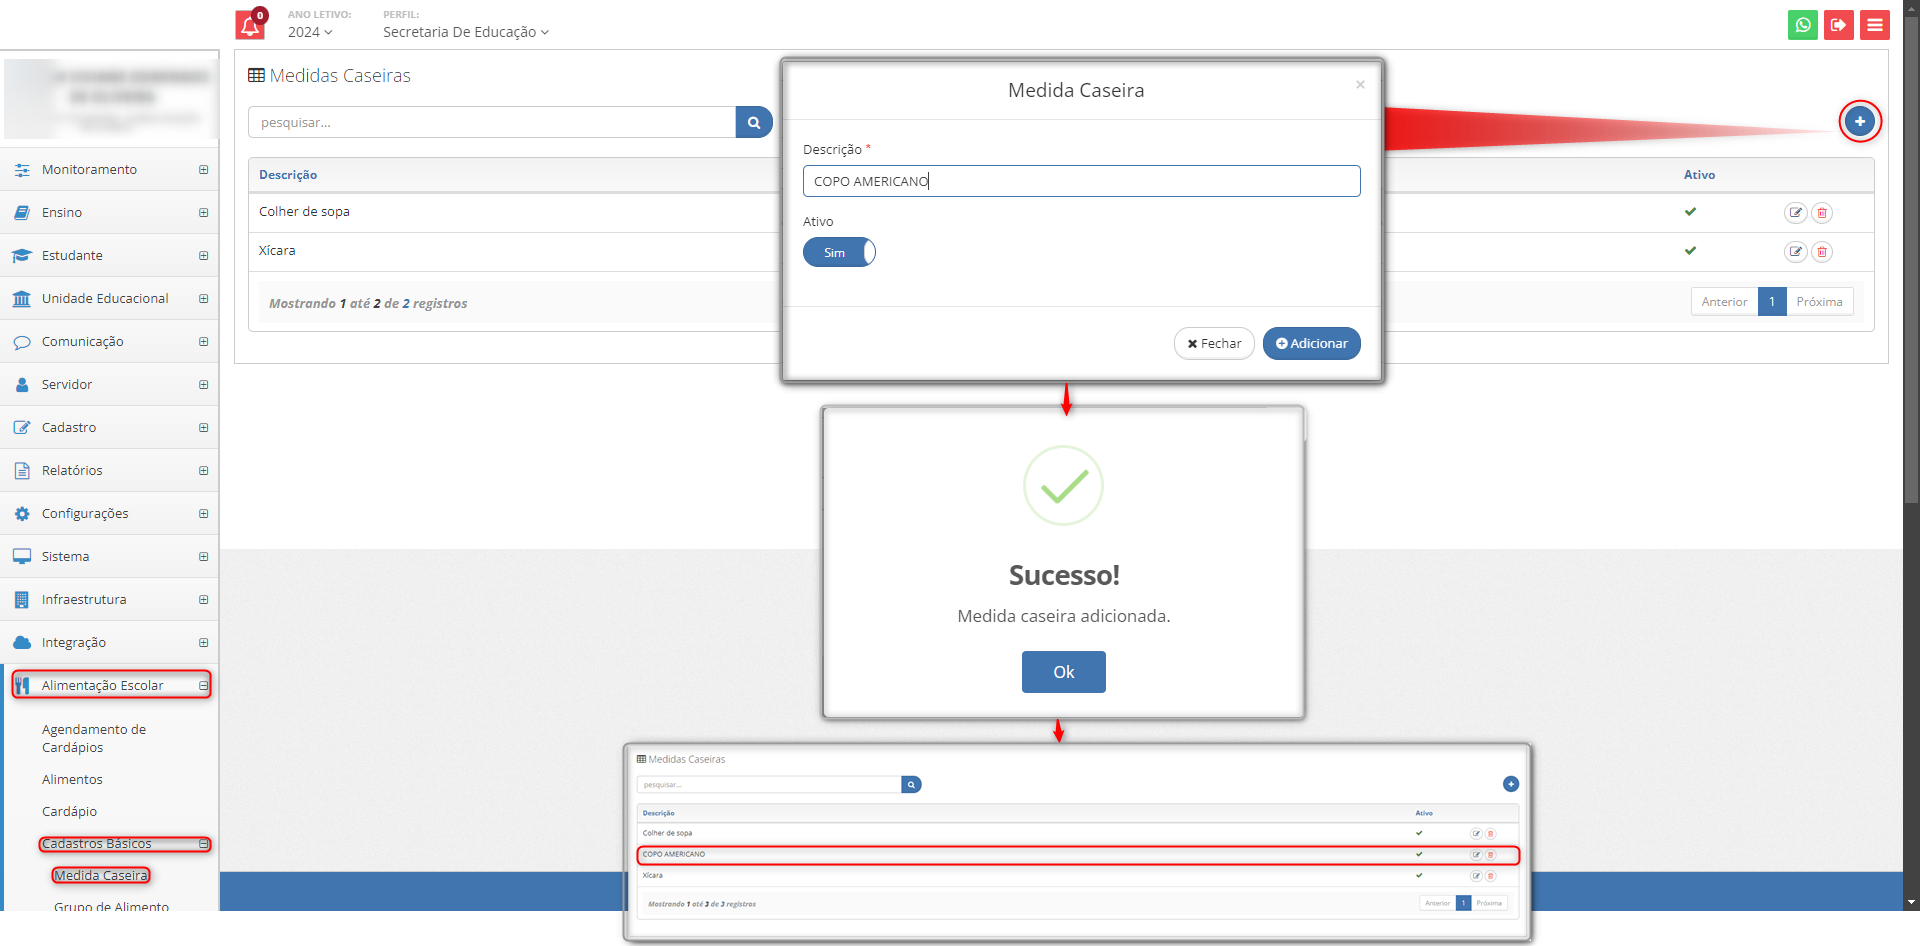This screenshot has height=946, width=1920.
Task: Expand the Estudante menu plus box
Action: click(x=204, y=256)
